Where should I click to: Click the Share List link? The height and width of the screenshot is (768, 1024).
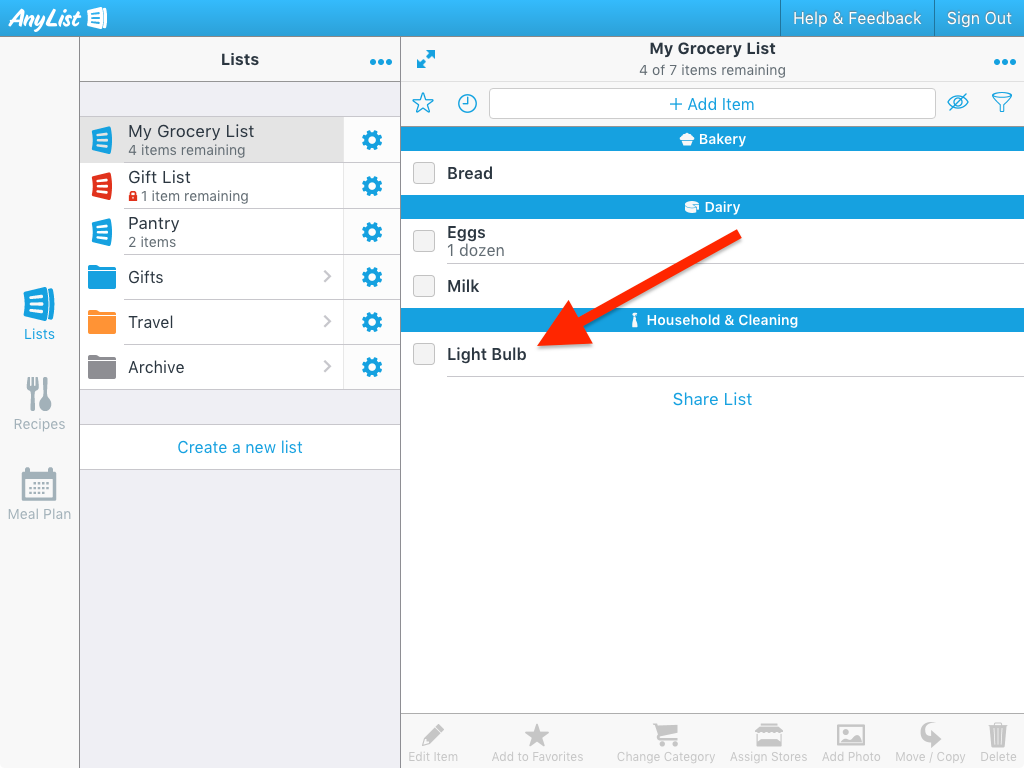tap(712, 399)
